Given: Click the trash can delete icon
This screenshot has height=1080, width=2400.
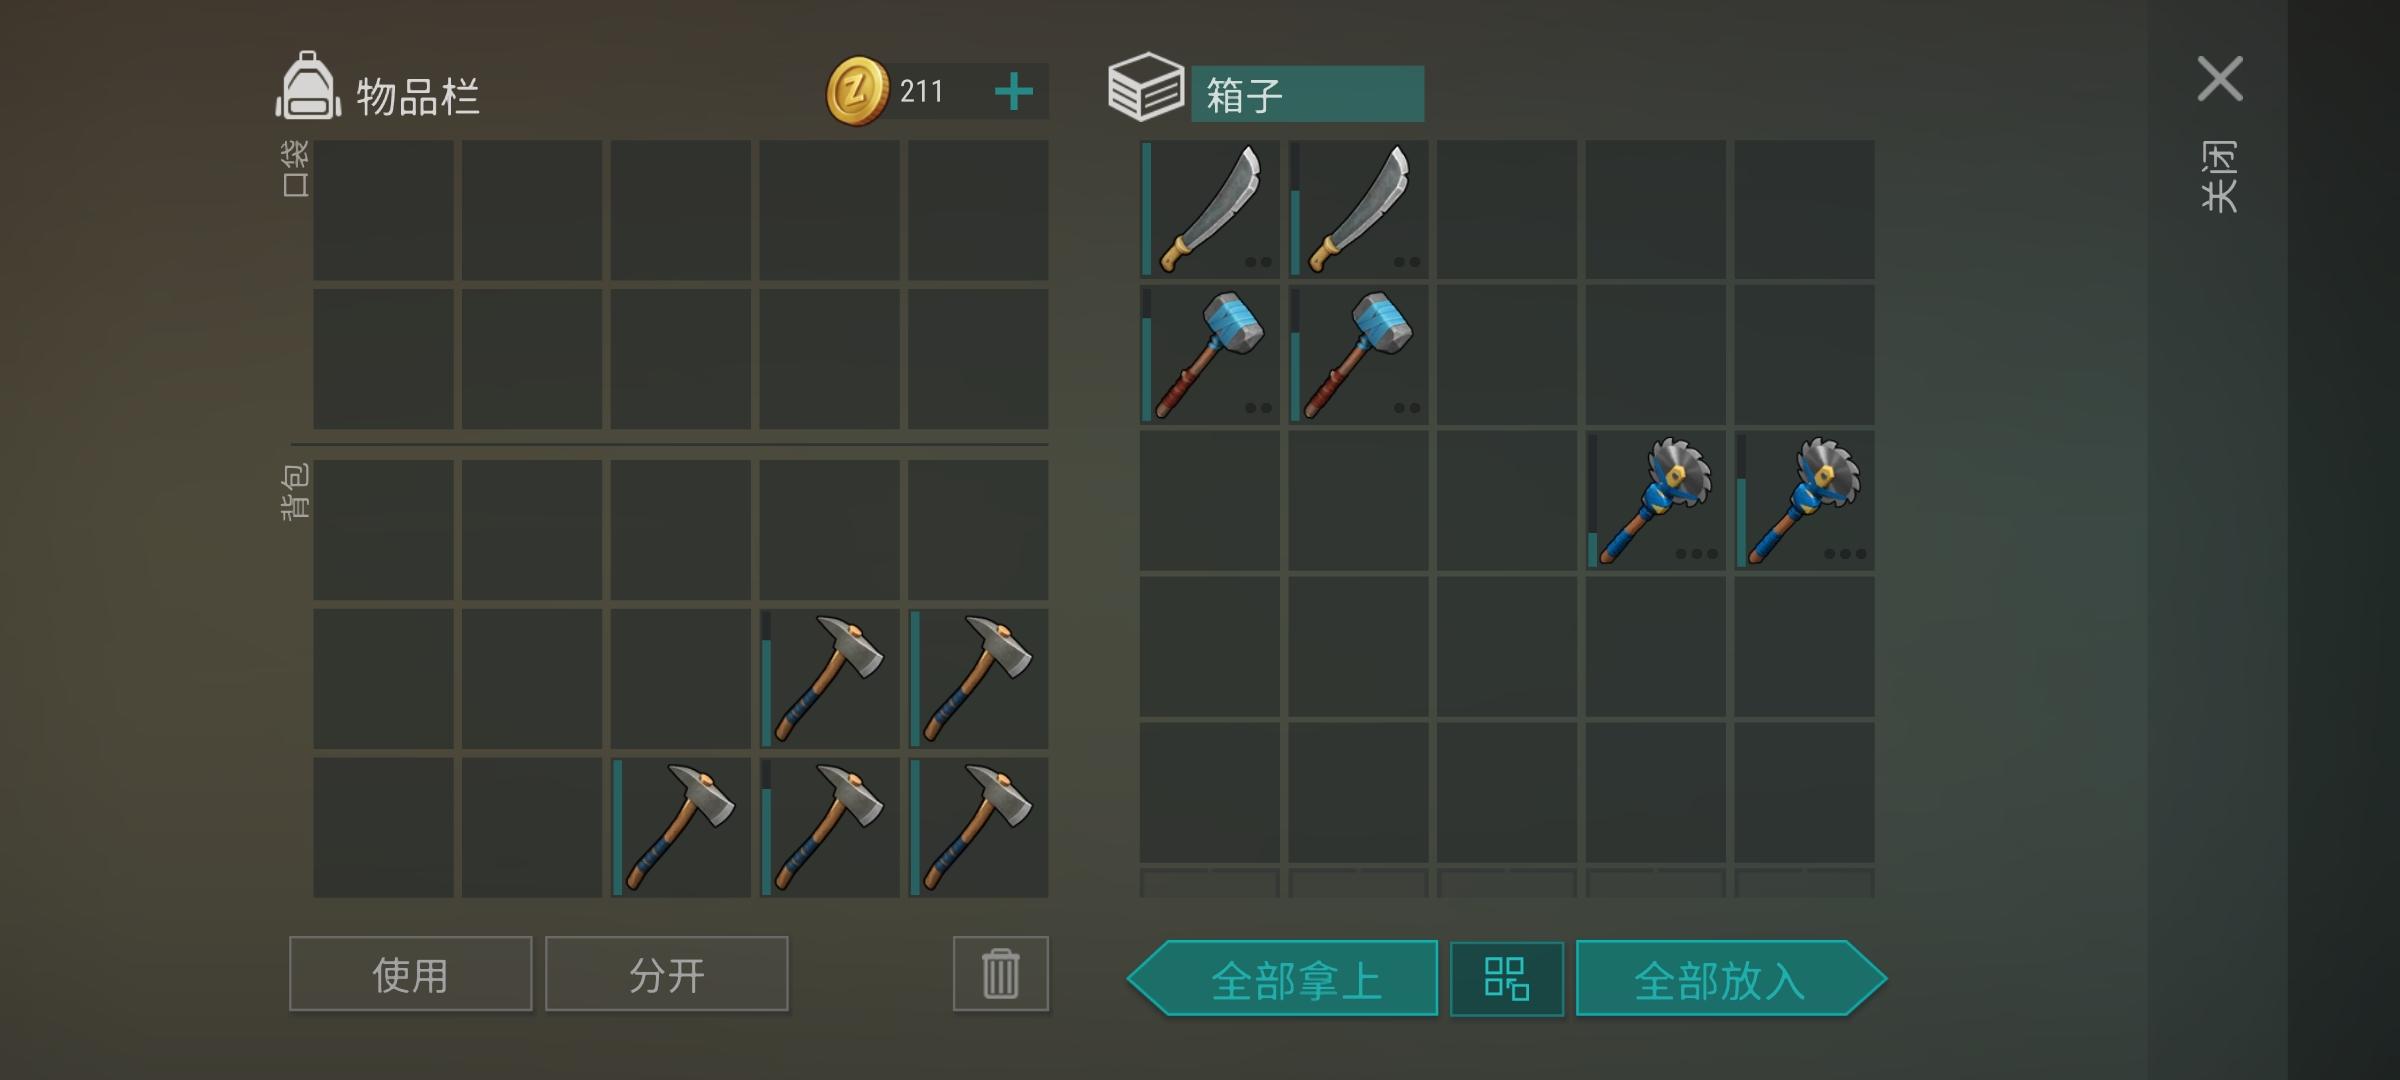Looking at the screenshot, I should click(1000, 973).
